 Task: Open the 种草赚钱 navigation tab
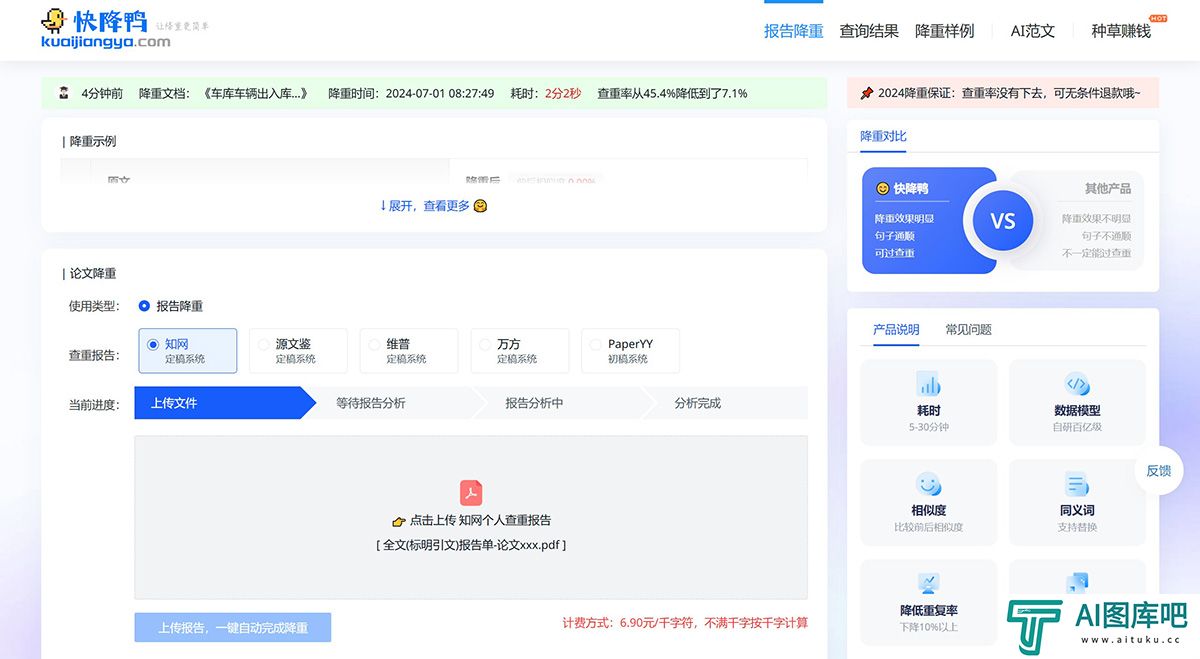[x=1121, y=31]
